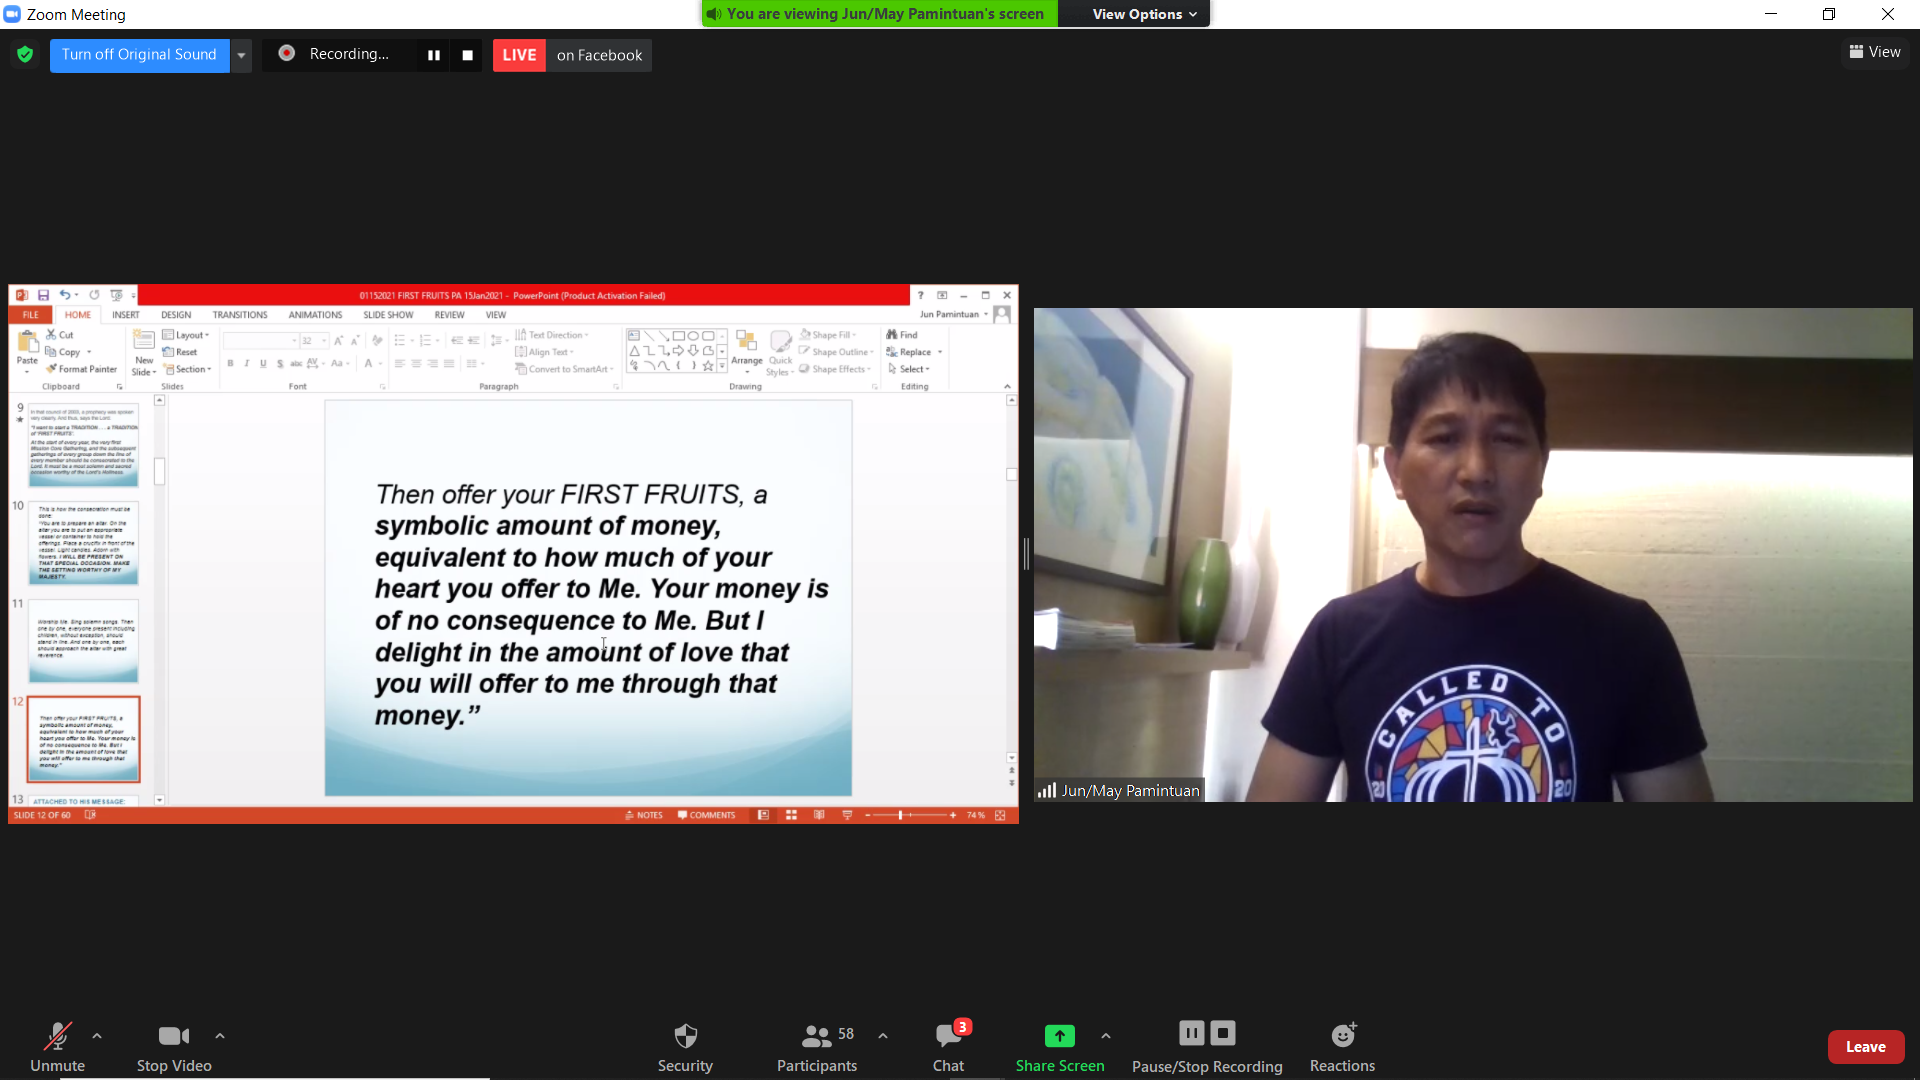Image resolution: width=1920 pixels, height=1080 pixels.
Task: Switch to the SLIDE SHOW ribbon tab
Action: click(x=388, y=315)
